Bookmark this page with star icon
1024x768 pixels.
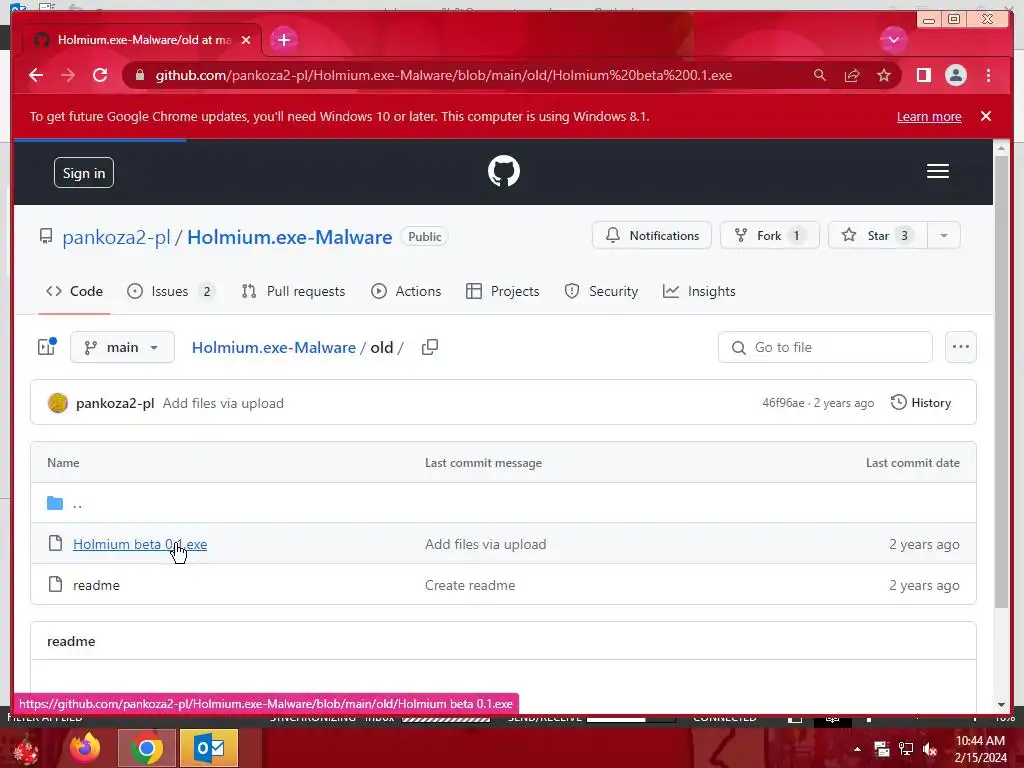pos(884,75)
